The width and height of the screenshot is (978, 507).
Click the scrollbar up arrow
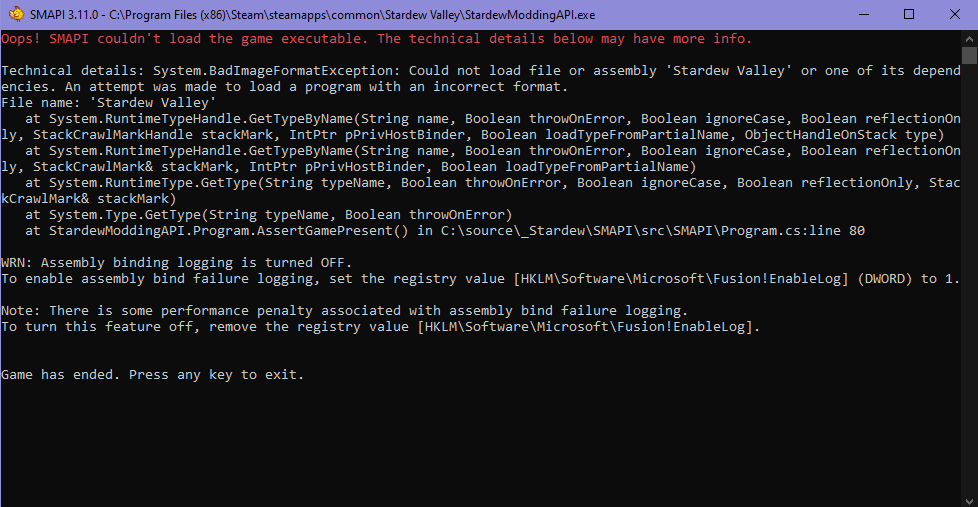[x=969, y=38]
